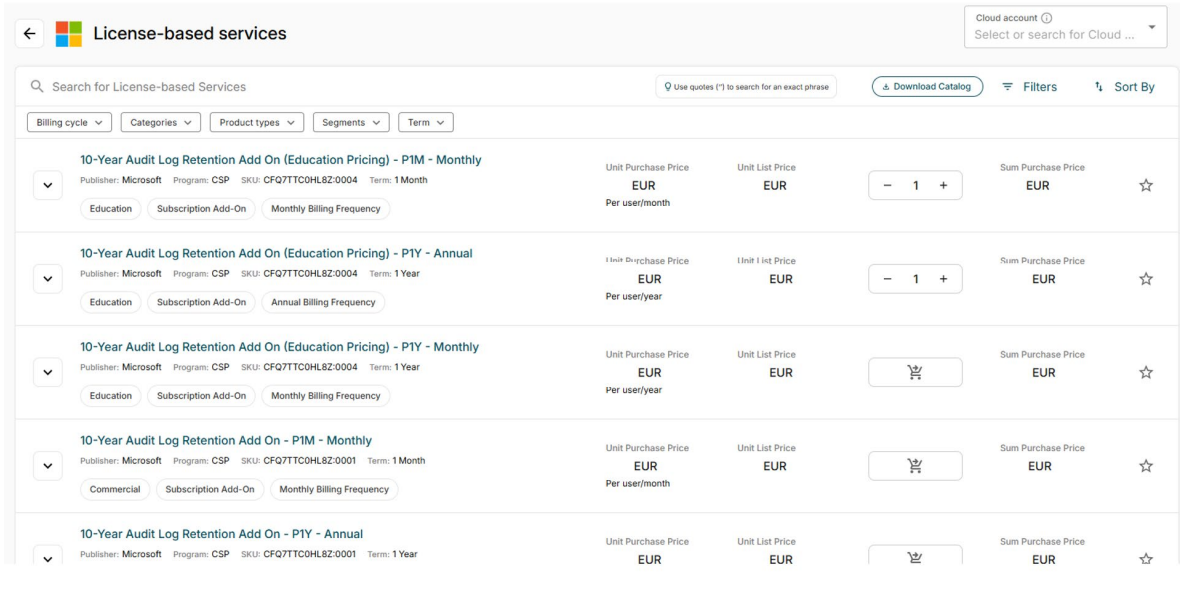Increase quantity for Education P1M Monthly
Viewport: 1186px width, 595px height.
(943, 185)
